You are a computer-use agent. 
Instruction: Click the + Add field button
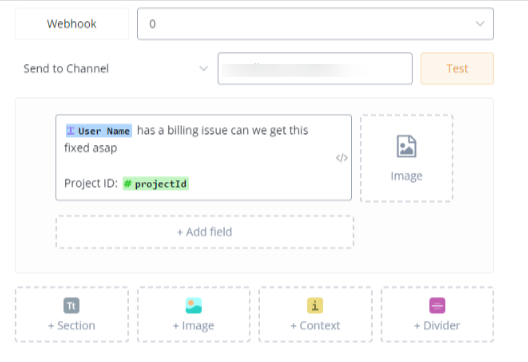click(205, 232)
